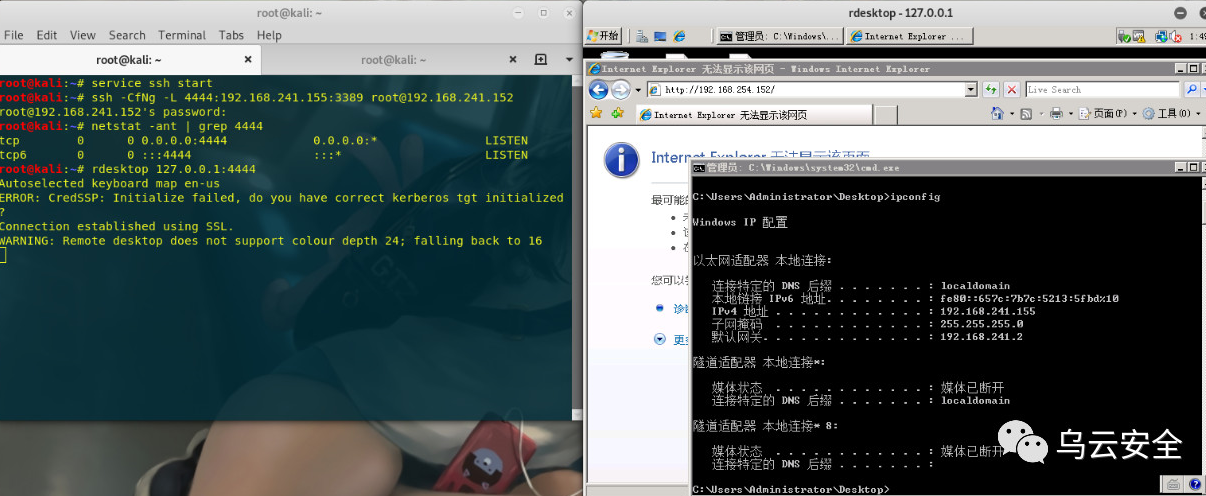Click 'Connection established using SSL.' line
This screenshot has width=1206, height=496.
pyautogui.click(x=117, y=226)
